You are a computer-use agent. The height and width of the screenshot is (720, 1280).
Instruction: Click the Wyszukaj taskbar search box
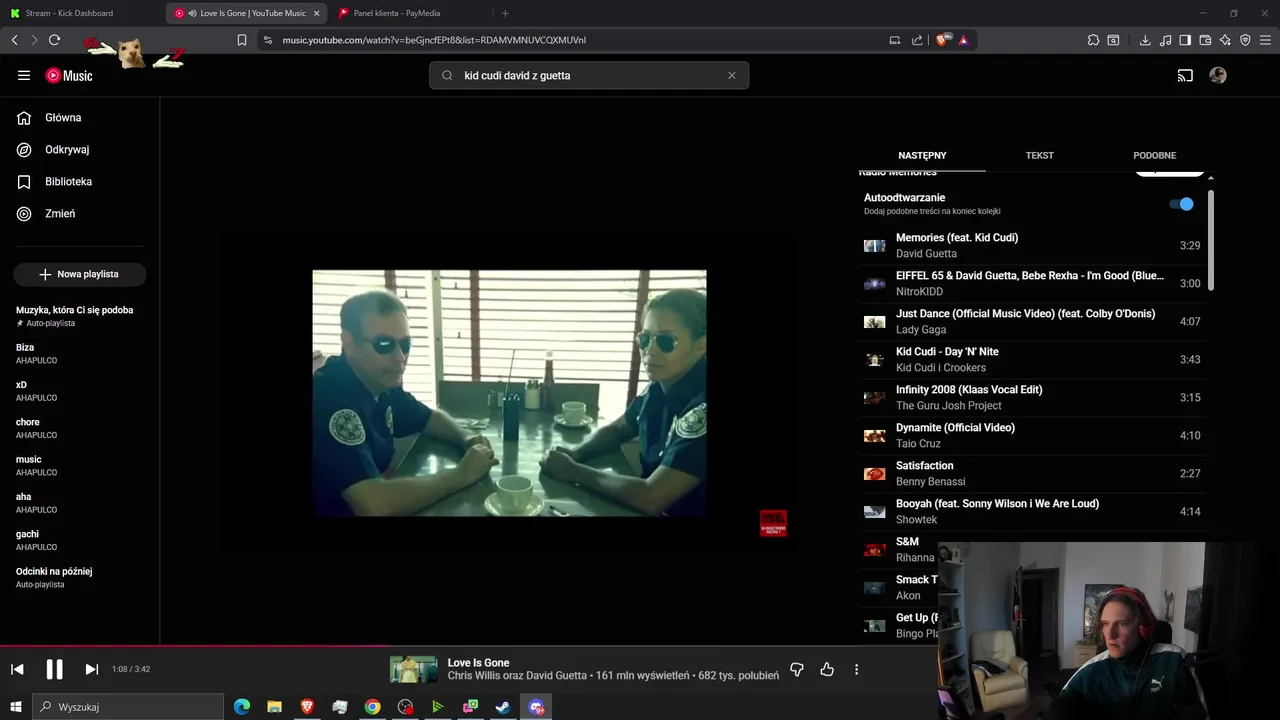tap(127, 707)
